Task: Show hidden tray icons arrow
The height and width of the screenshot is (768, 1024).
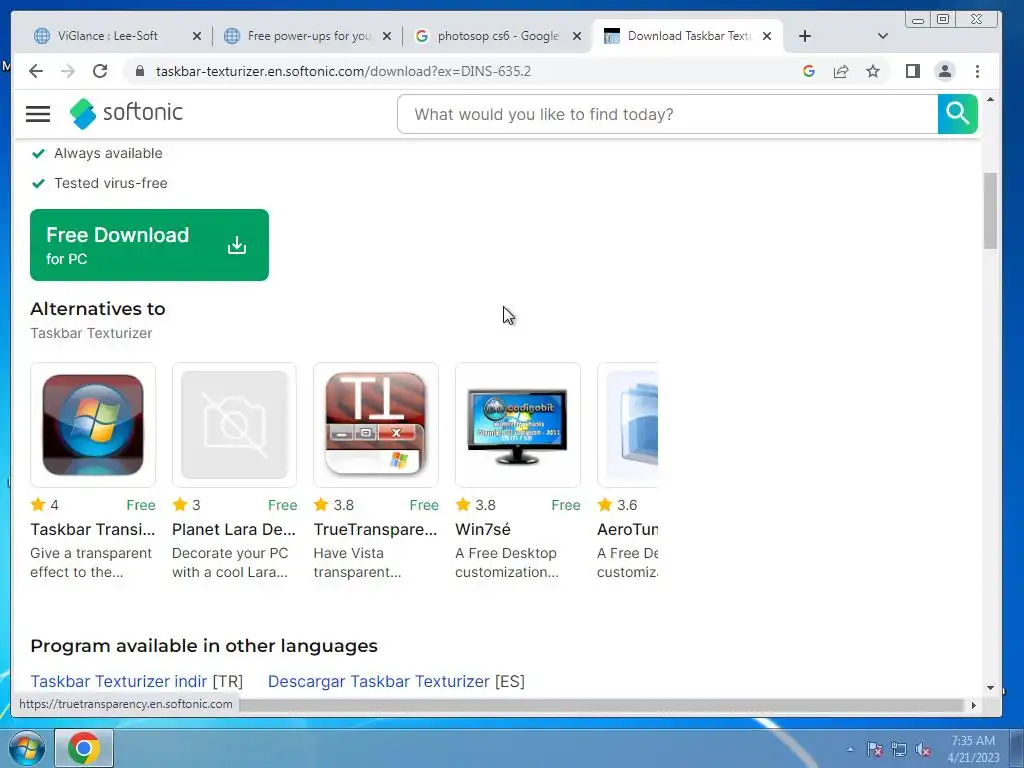Action: click(x=850, y=749)
